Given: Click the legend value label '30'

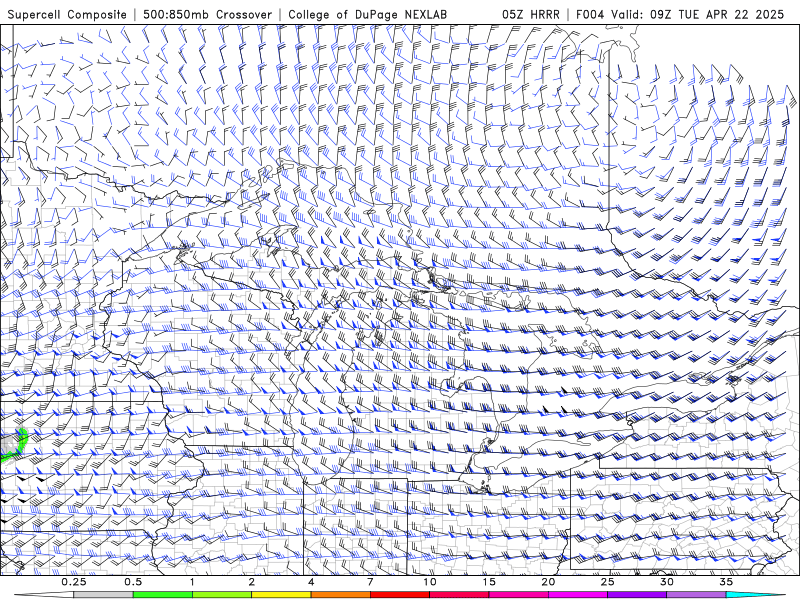Looking at the screenshot, I should (x=666, y=582).
